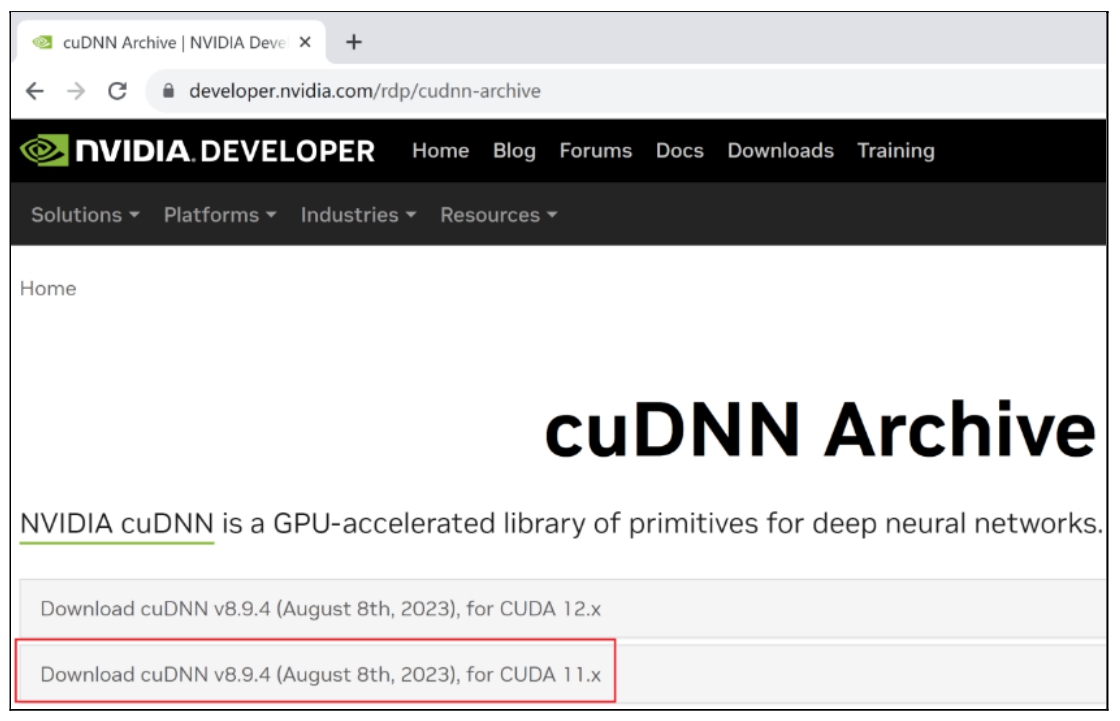Reload the page with refresh icon
1120x721 pixels.
point(117,91)
